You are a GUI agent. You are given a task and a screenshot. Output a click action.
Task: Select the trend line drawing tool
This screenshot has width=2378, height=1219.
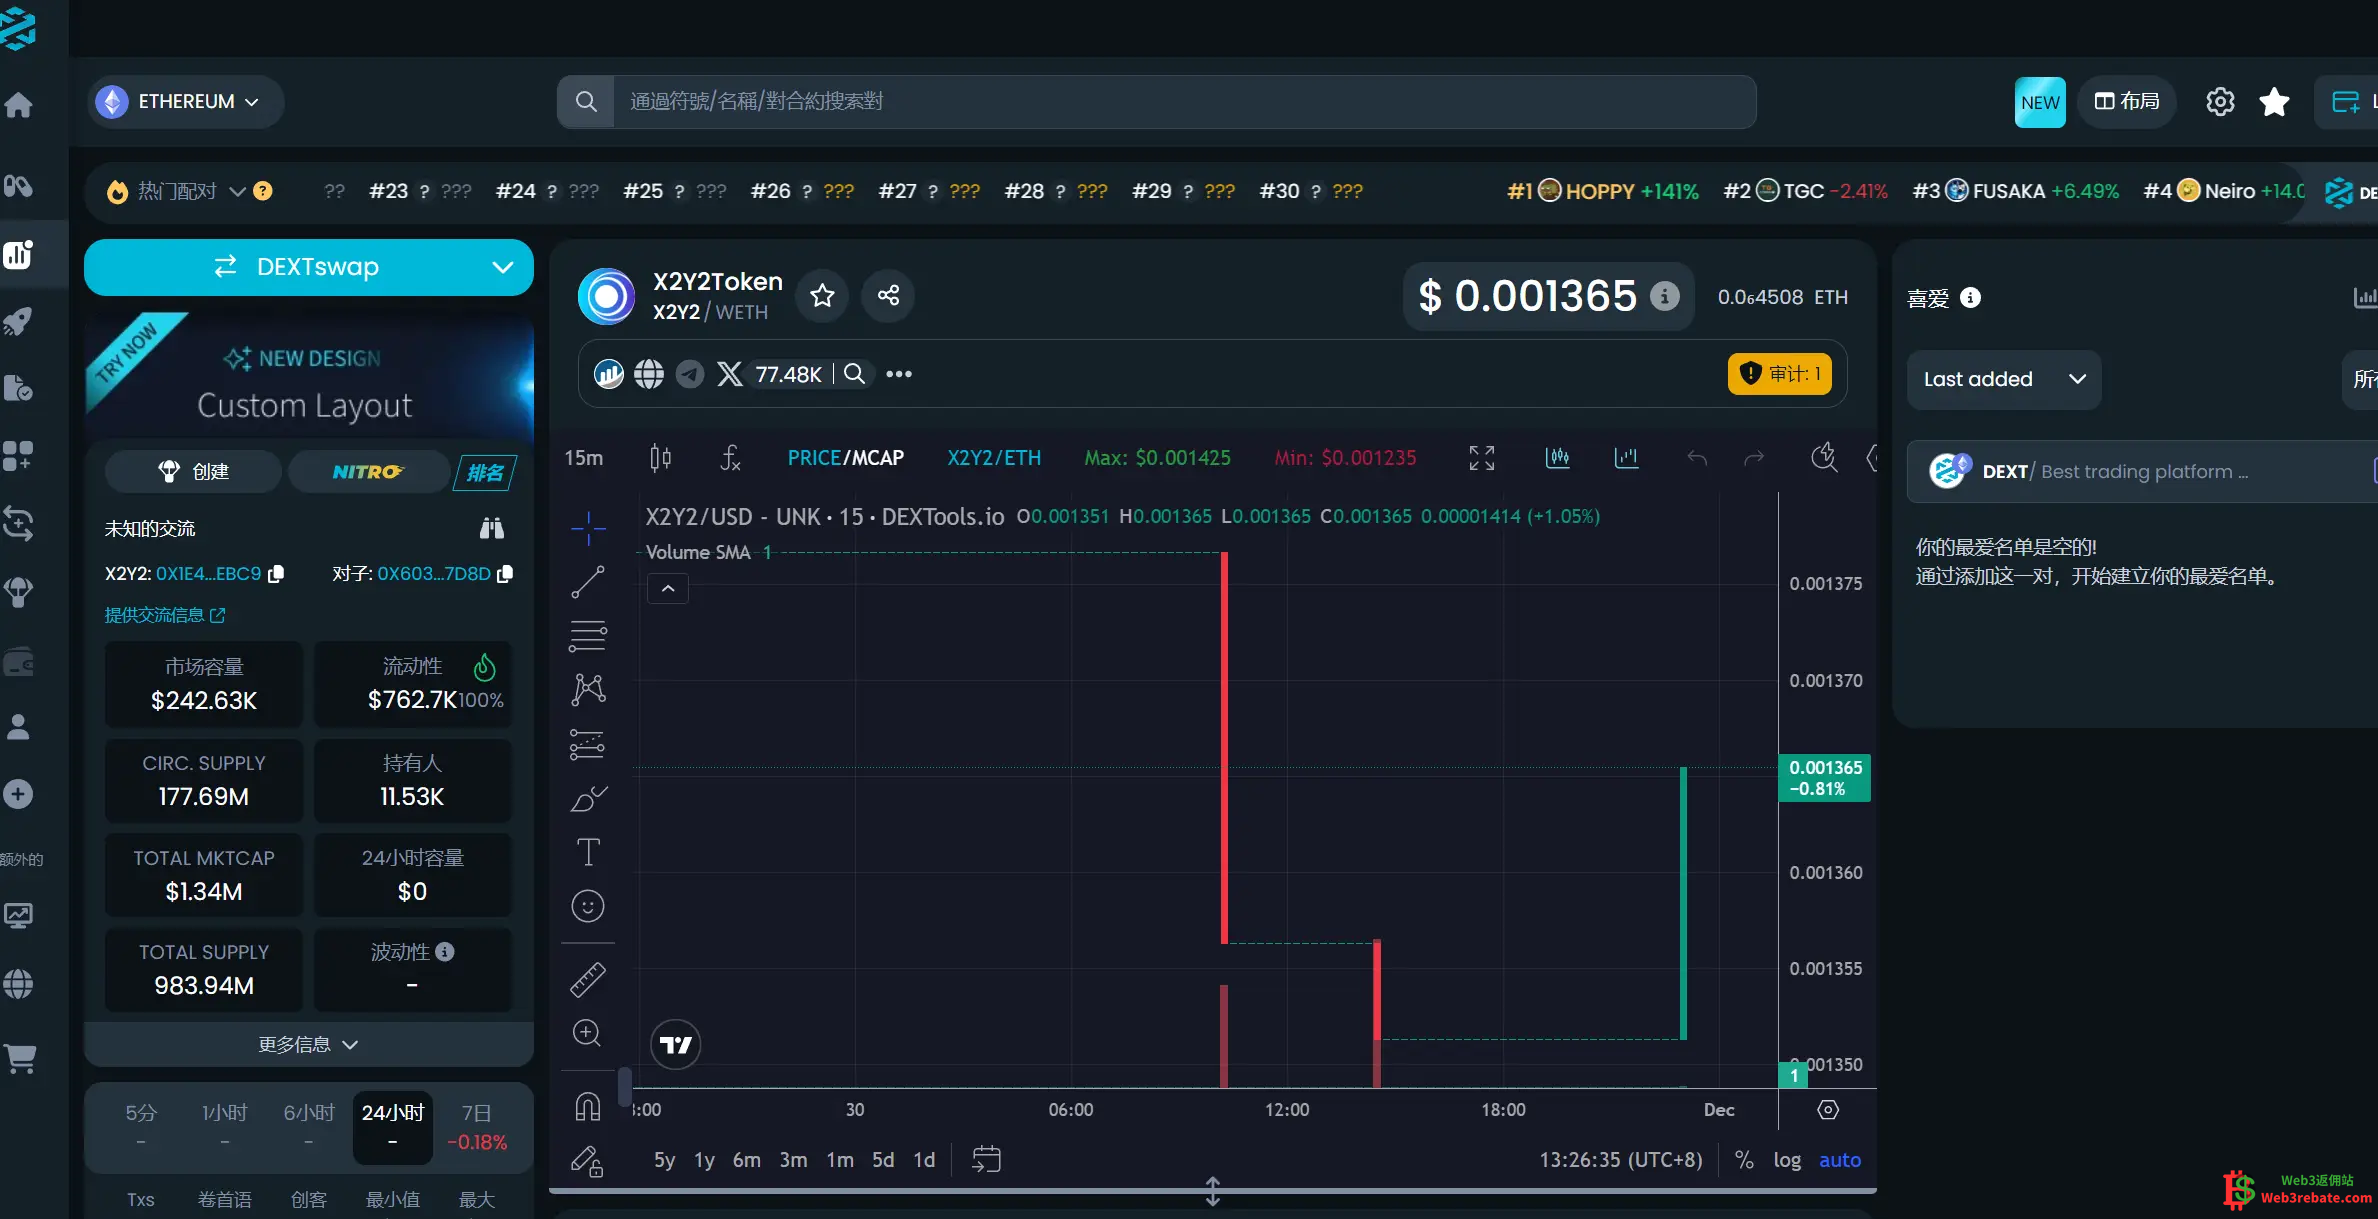[x=588, y=582]
